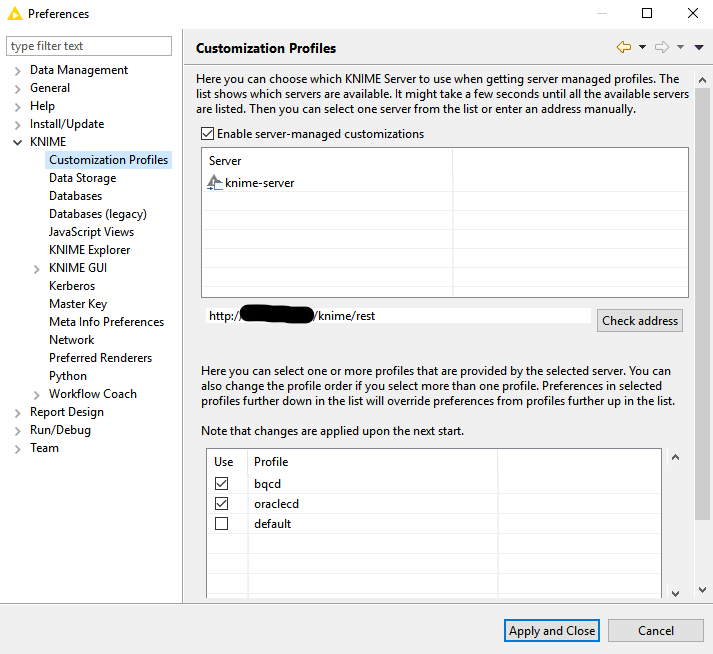Click the page scrollbar down arrow
This screenshot has height=654, width=713.
point(702,590)
